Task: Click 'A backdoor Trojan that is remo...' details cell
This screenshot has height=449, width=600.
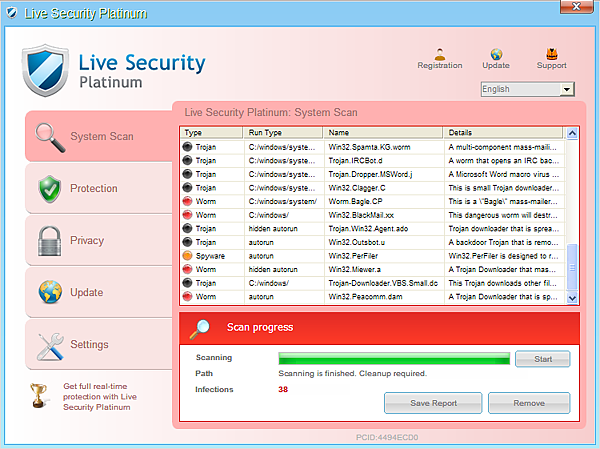Action: click(x=503, y=242)
